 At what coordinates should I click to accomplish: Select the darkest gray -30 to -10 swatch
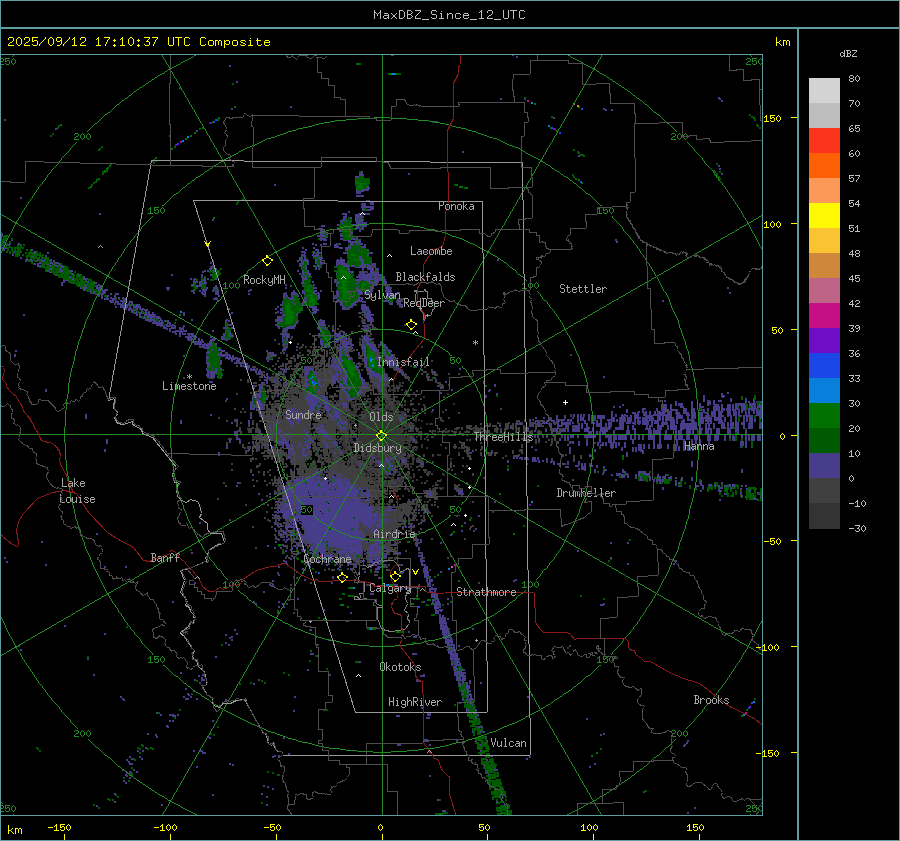coord(824,515)
